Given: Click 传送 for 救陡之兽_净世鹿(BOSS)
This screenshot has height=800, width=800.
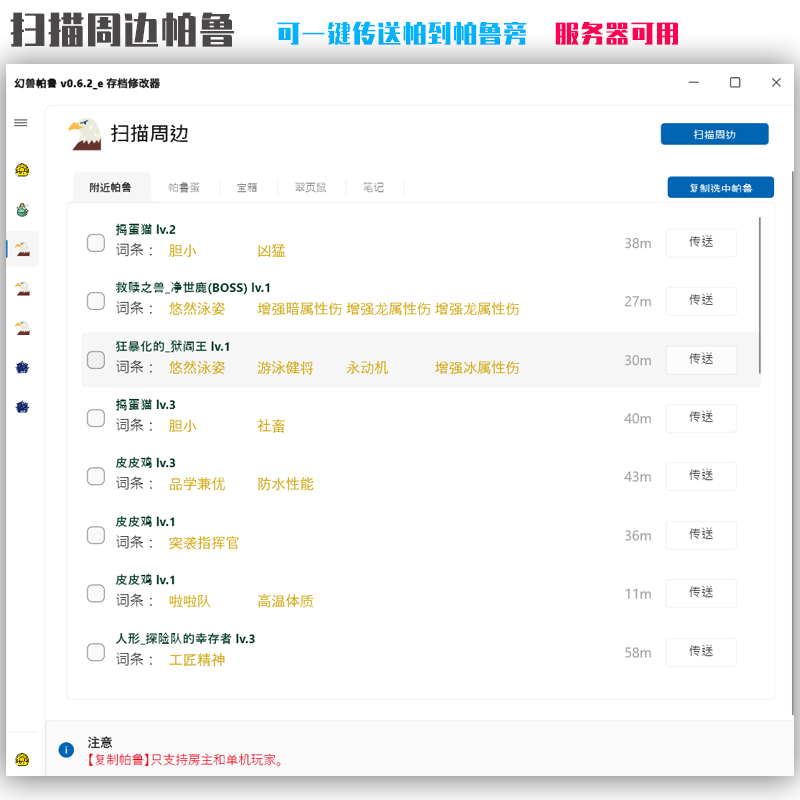Looking at the screenshot, I should (x=701, y=301).
